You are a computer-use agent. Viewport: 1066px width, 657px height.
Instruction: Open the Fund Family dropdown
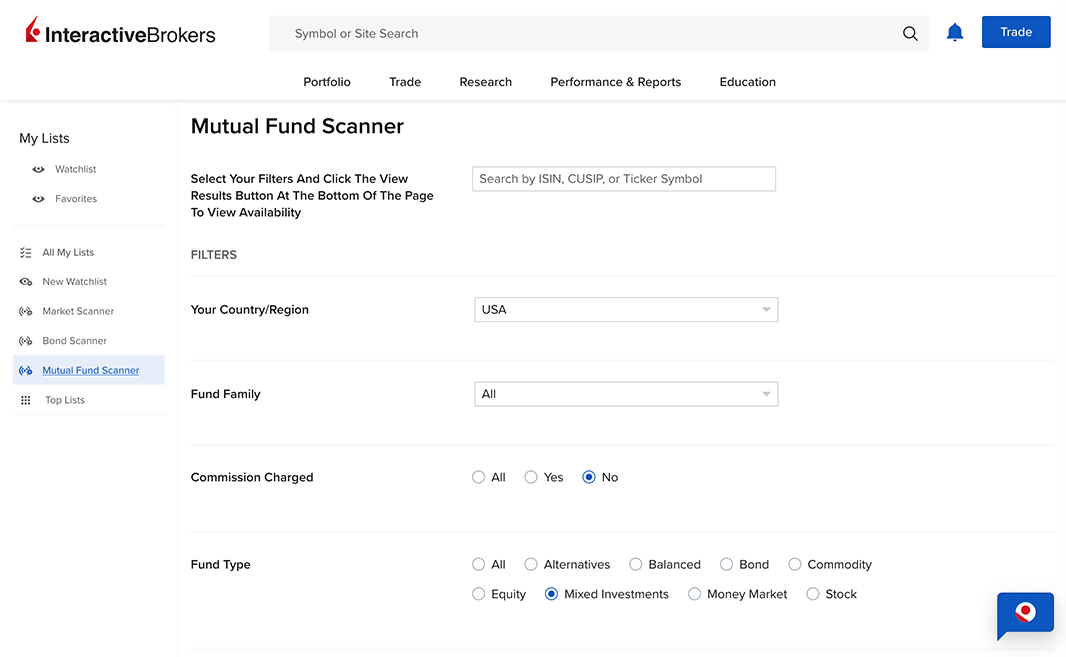click(626, 394)
